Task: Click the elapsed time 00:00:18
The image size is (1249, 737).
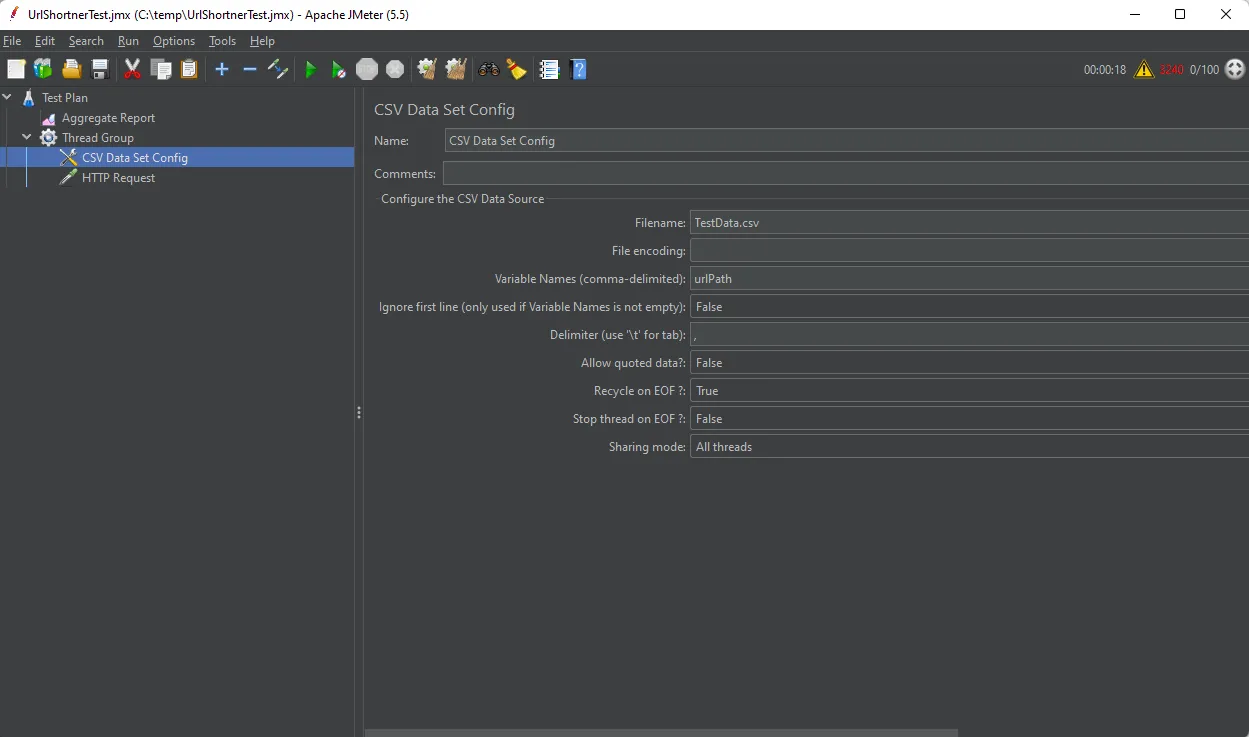Action: pos(1105,70)
